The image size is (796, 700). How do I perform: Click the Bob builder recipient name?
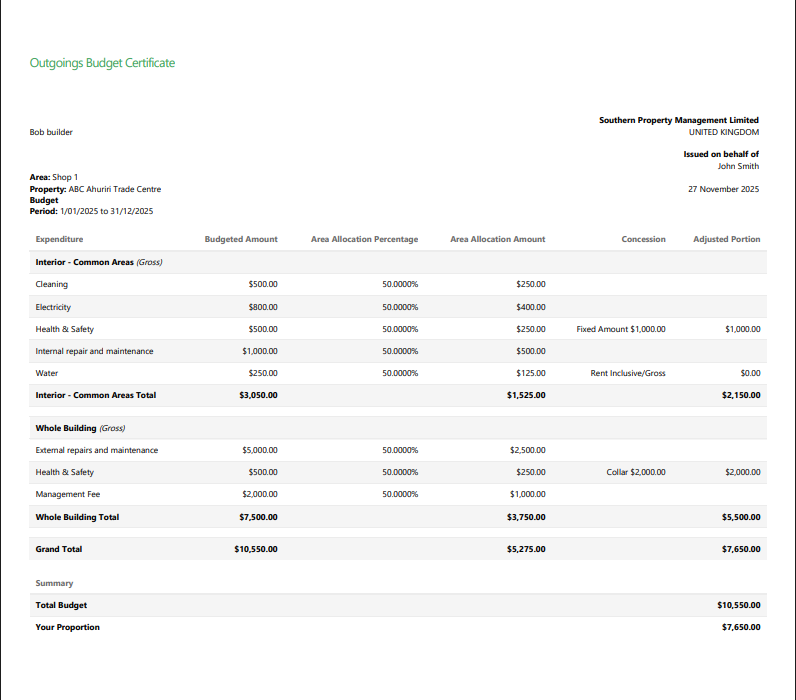coord(51,132)
